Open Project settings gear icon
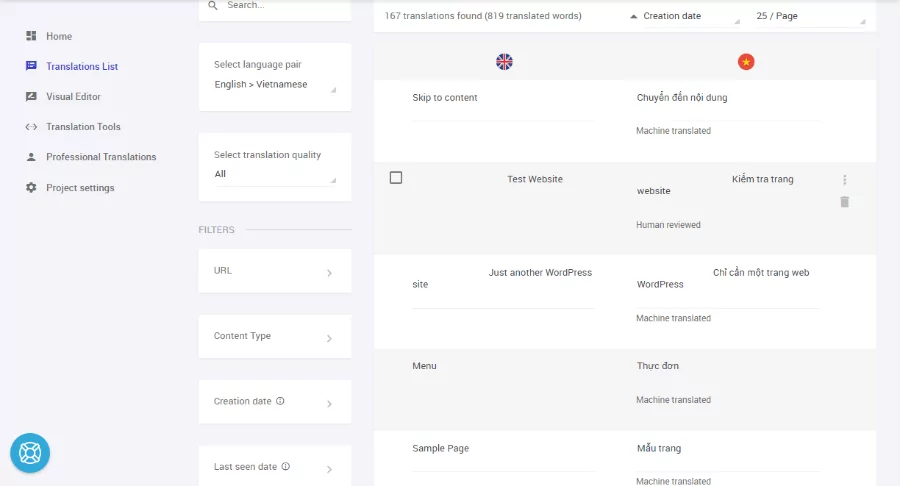The image size is (900, 486). pyautogui.click(x=31, y=188)
